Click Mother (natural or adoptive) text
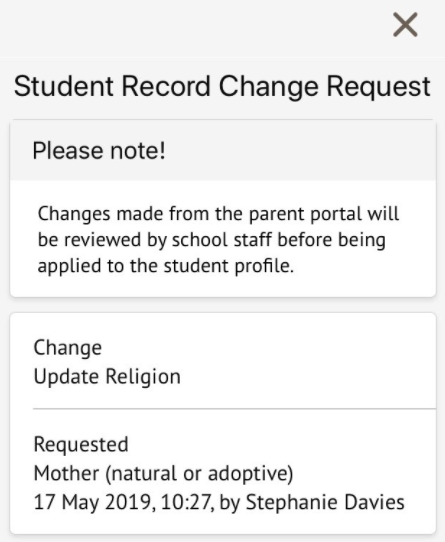Image resolution: width=445 pixels, height=542 pixels. (x=164, y=473)
